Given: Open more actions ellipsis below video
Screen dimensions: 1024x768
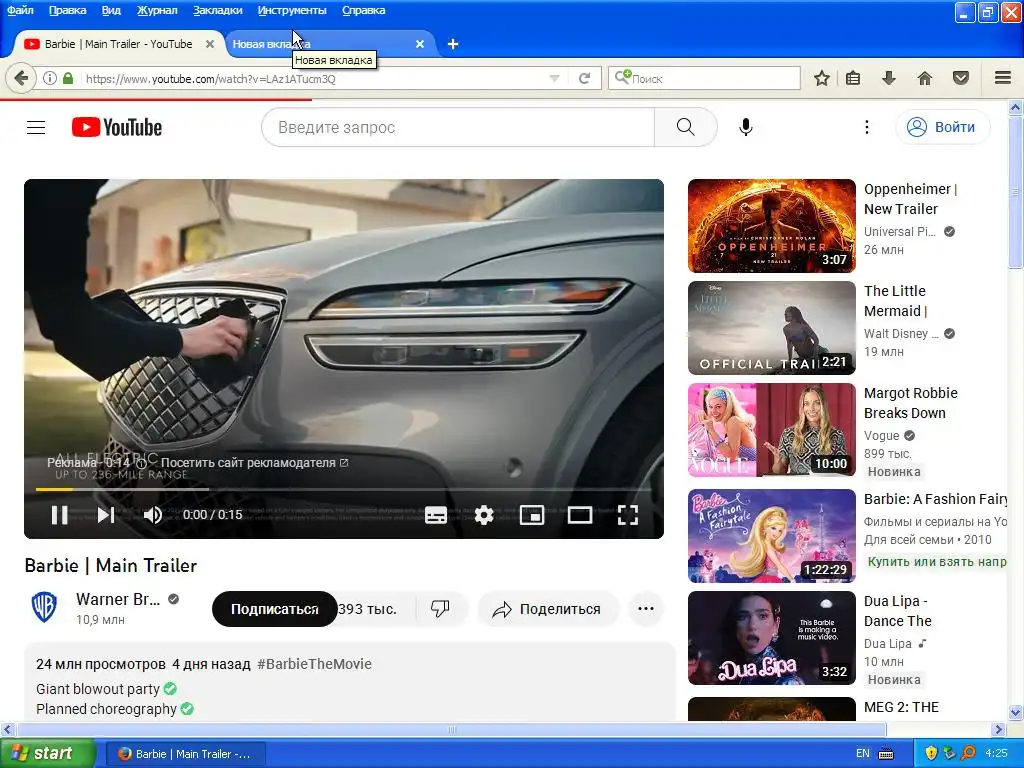Looking at the screenshot, I should point(646,609).
